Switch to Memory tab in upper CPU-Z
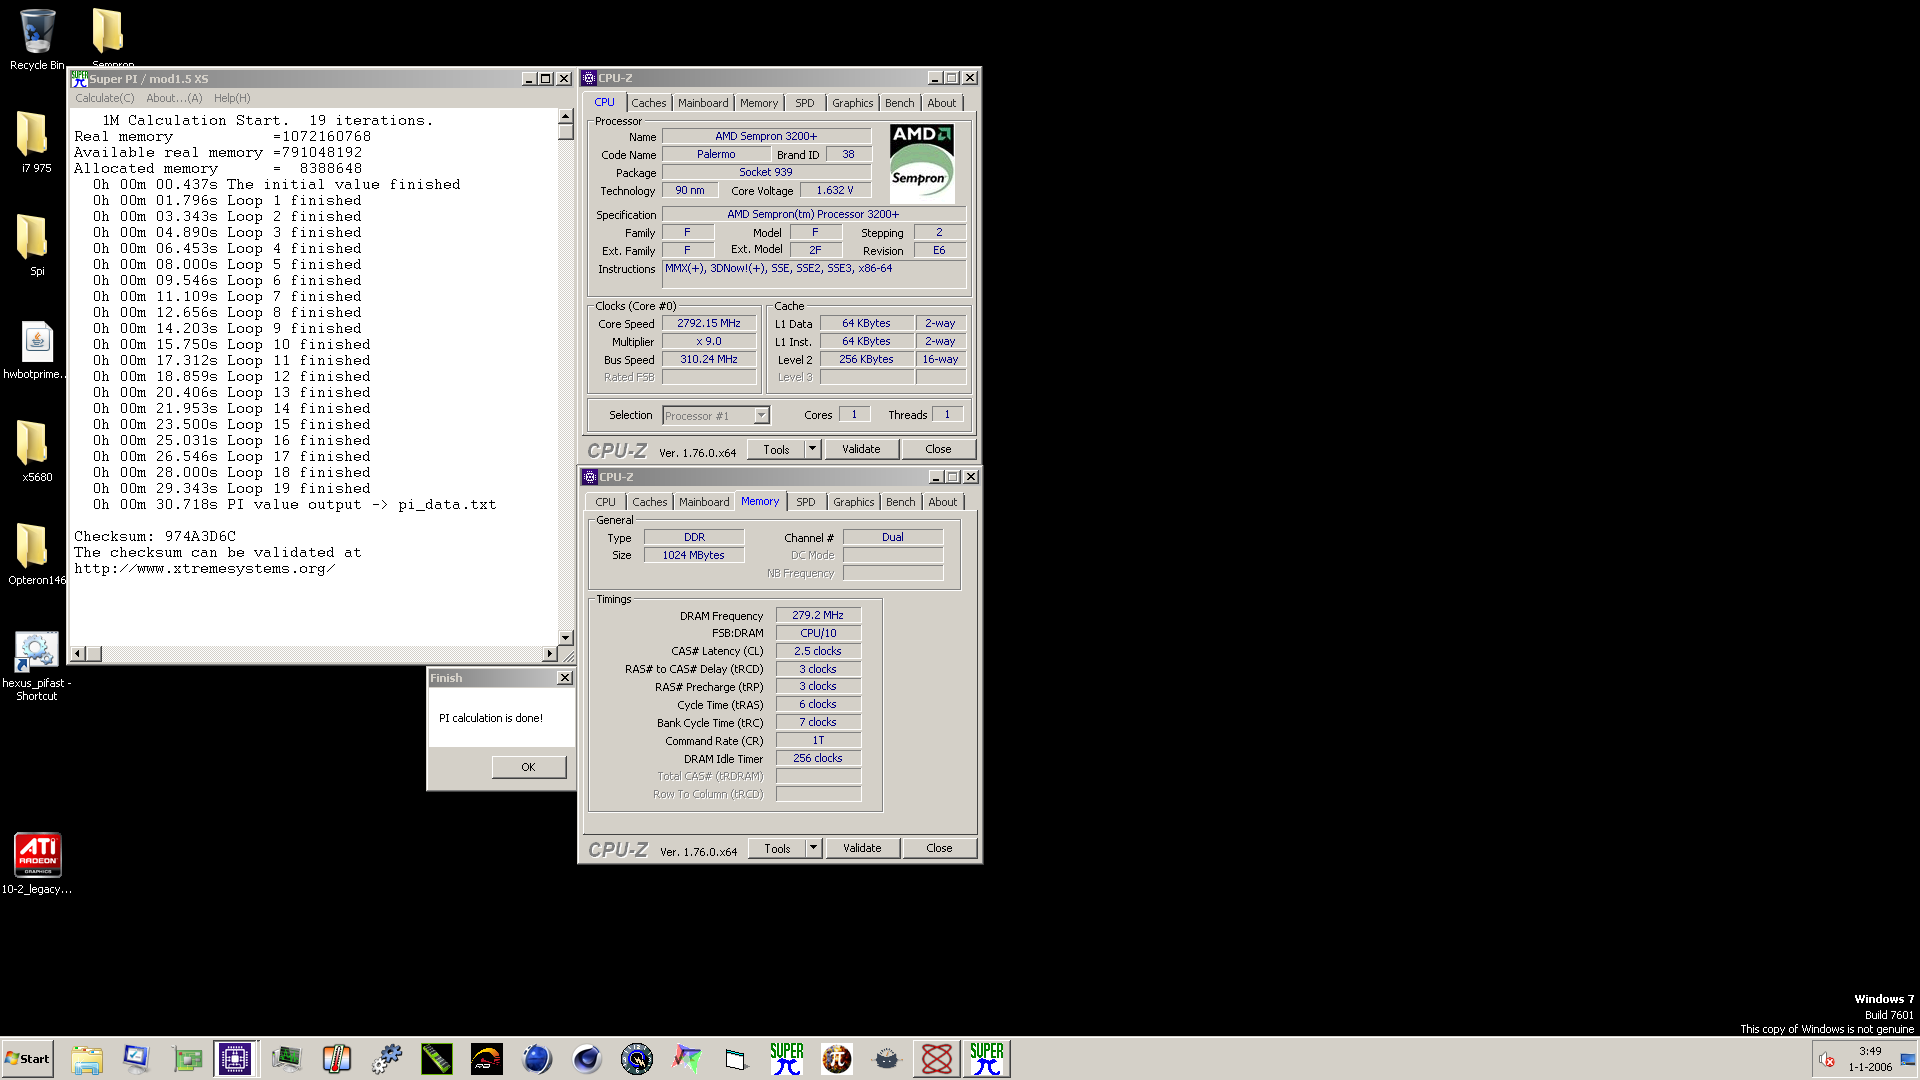Viewport: 1920px width, 1080px height. click(758, 103)
